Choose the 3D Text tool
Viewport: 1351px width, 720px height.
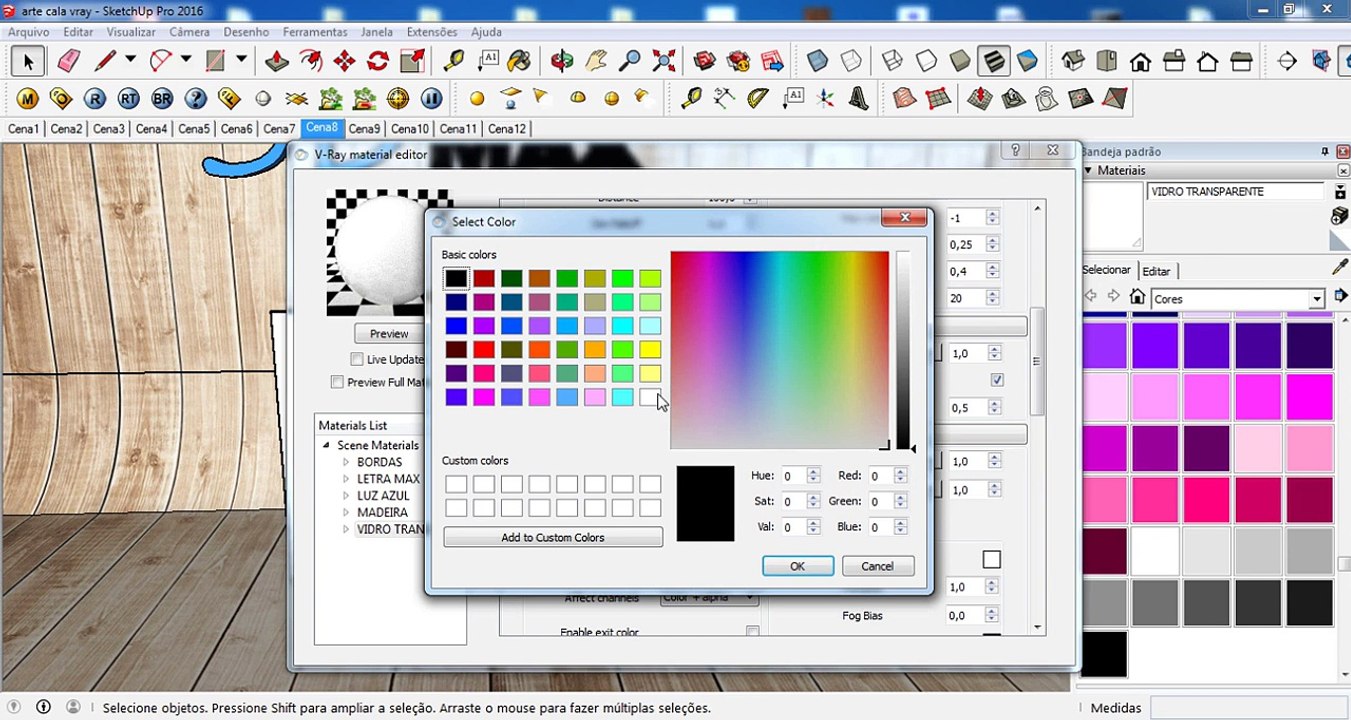pyautogui.click(x=858, y=99)
